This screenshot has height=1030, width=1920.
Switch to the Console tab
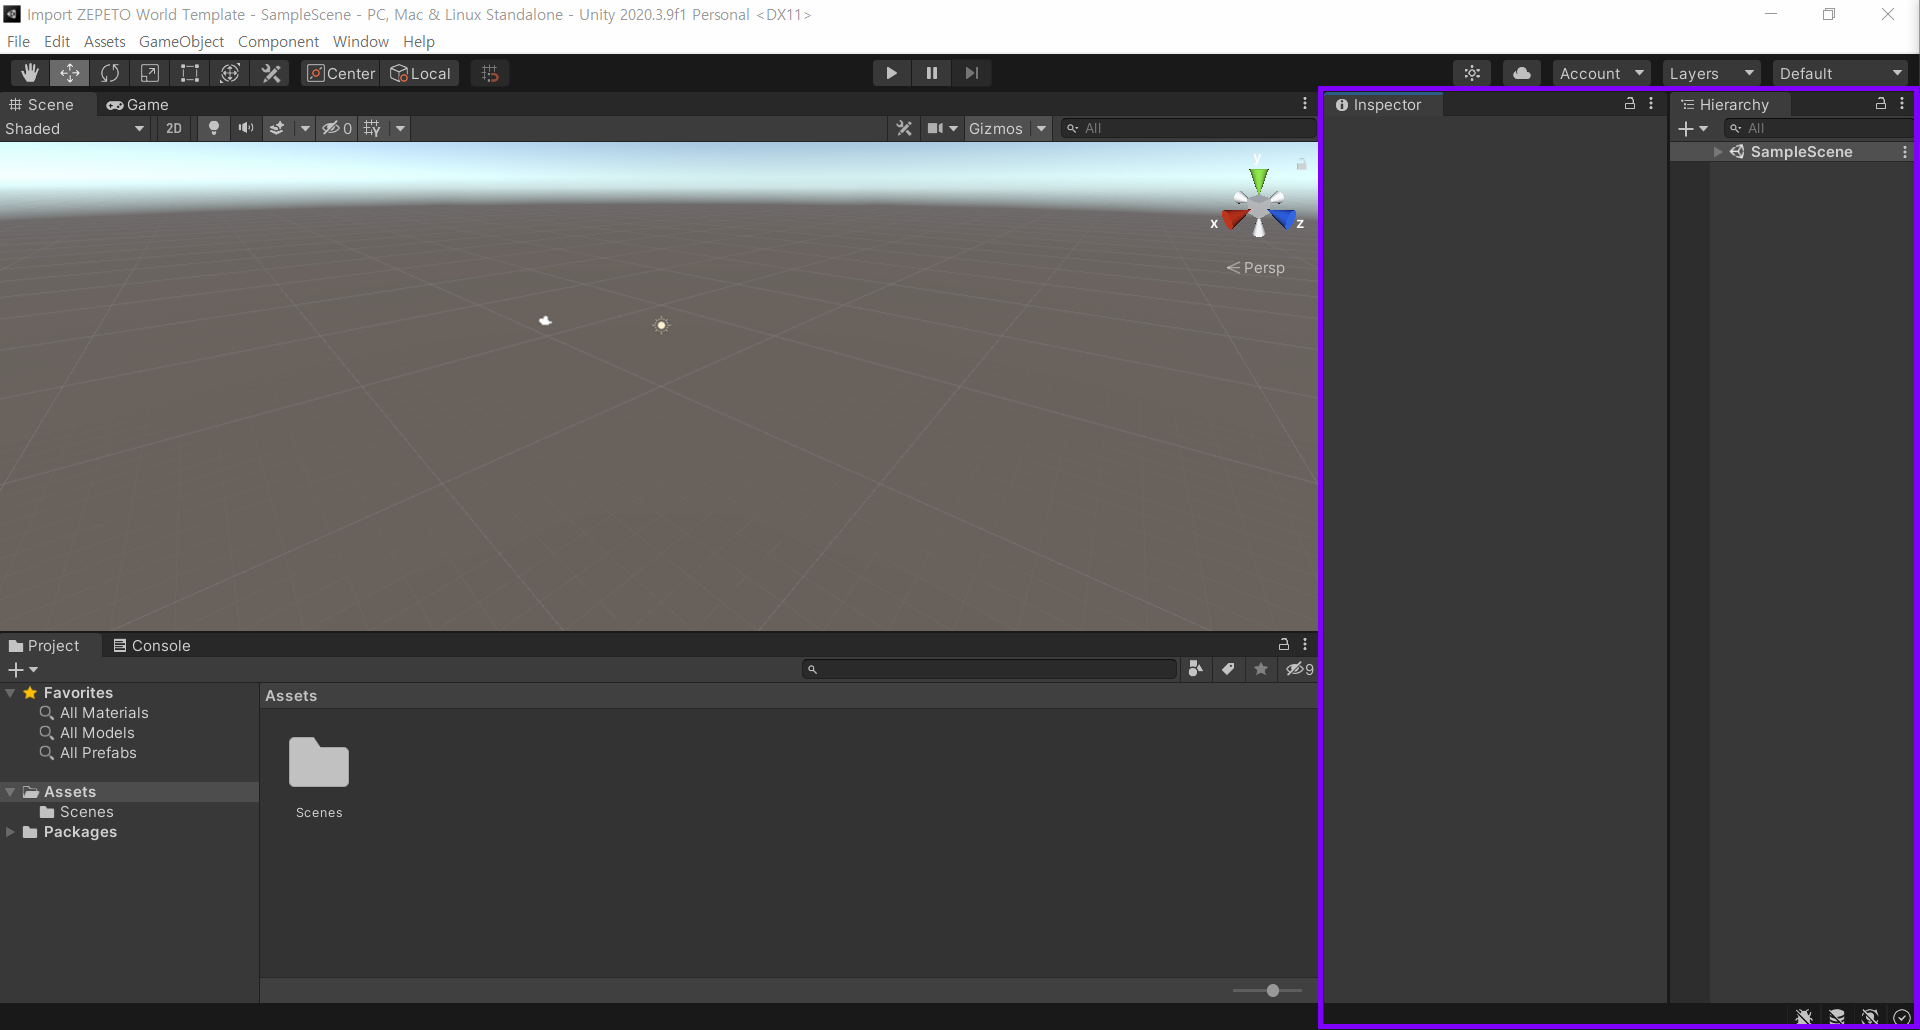[152, 645]
